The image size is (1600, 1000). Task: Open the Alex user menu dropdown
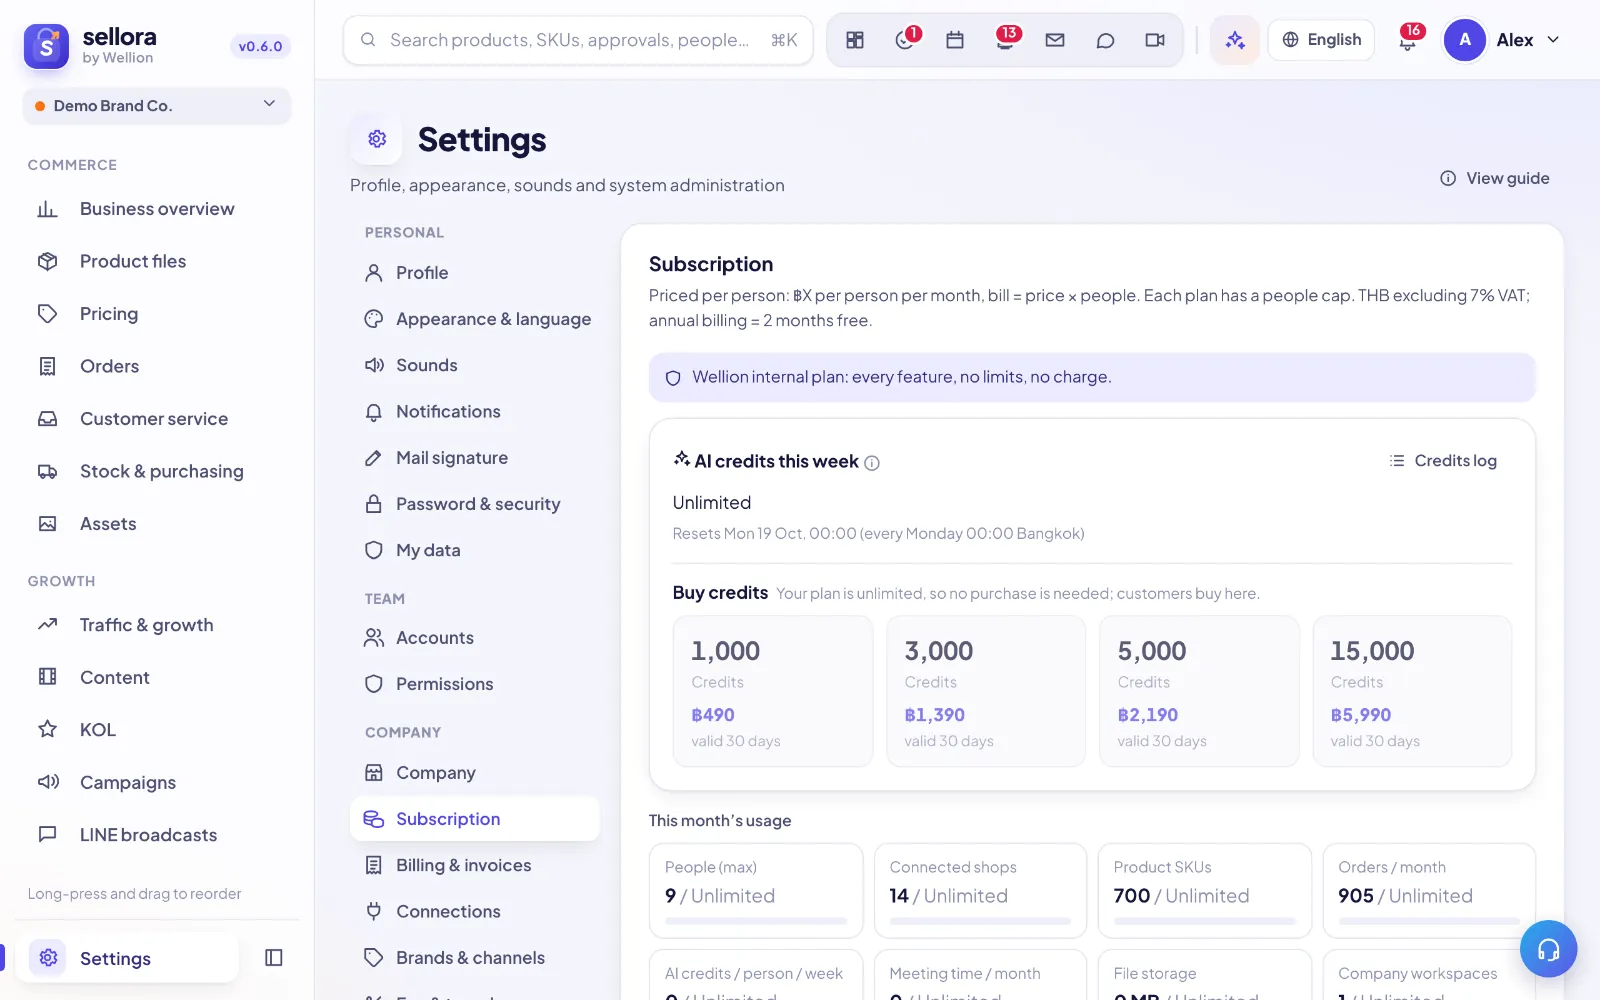tap(1502, 40)
